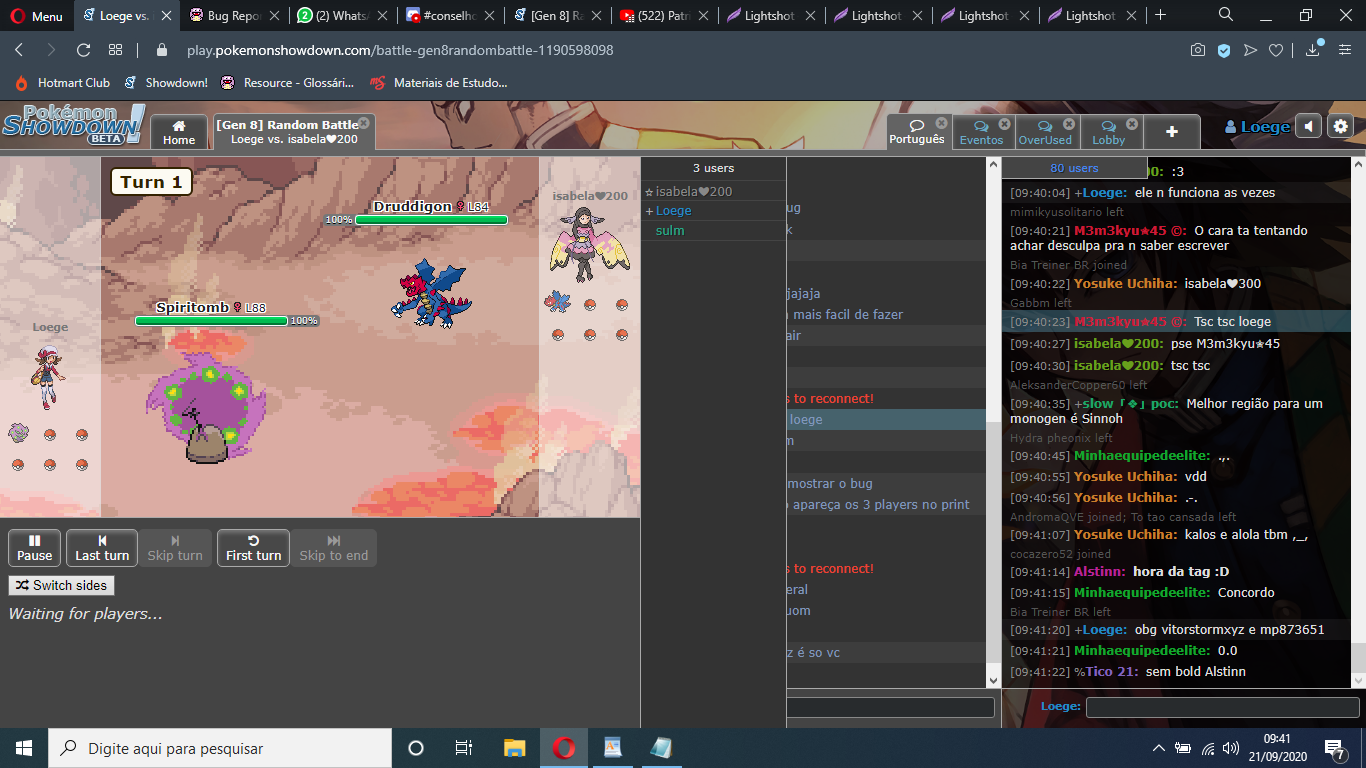Click the send arrow flow icon

1250,50
